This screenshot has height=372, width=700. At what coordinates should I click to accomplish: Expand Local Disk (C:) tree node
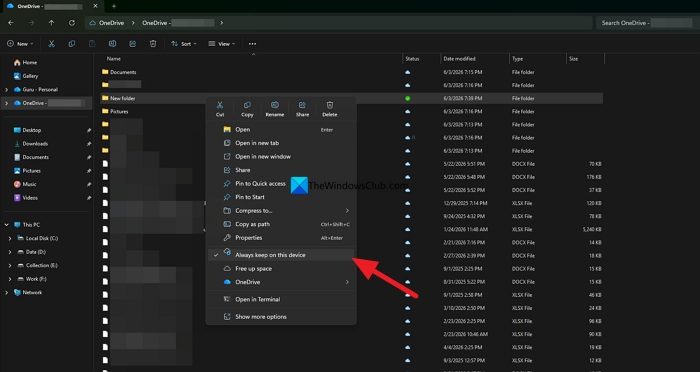pyautogui.click(x=10, y=238)
